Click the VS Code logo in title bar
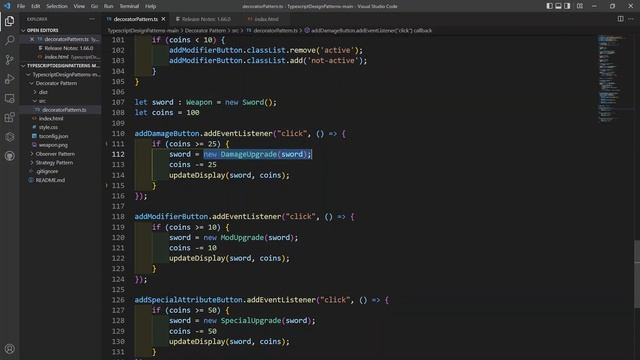The width and height of the screenshot is (640, 360). coord(7,6)
